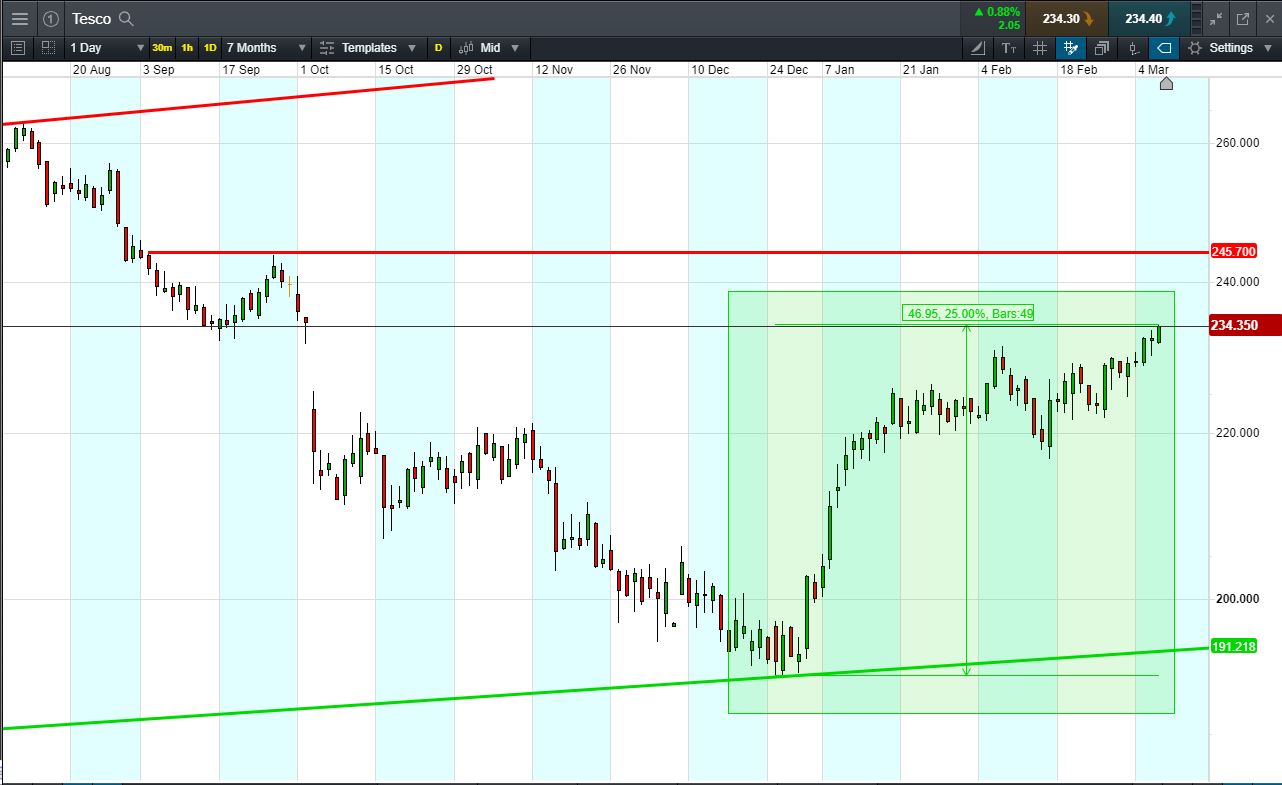Open the hamburger main menu
This screenshot has height=785, width=1282.
[x=20, y=18]
